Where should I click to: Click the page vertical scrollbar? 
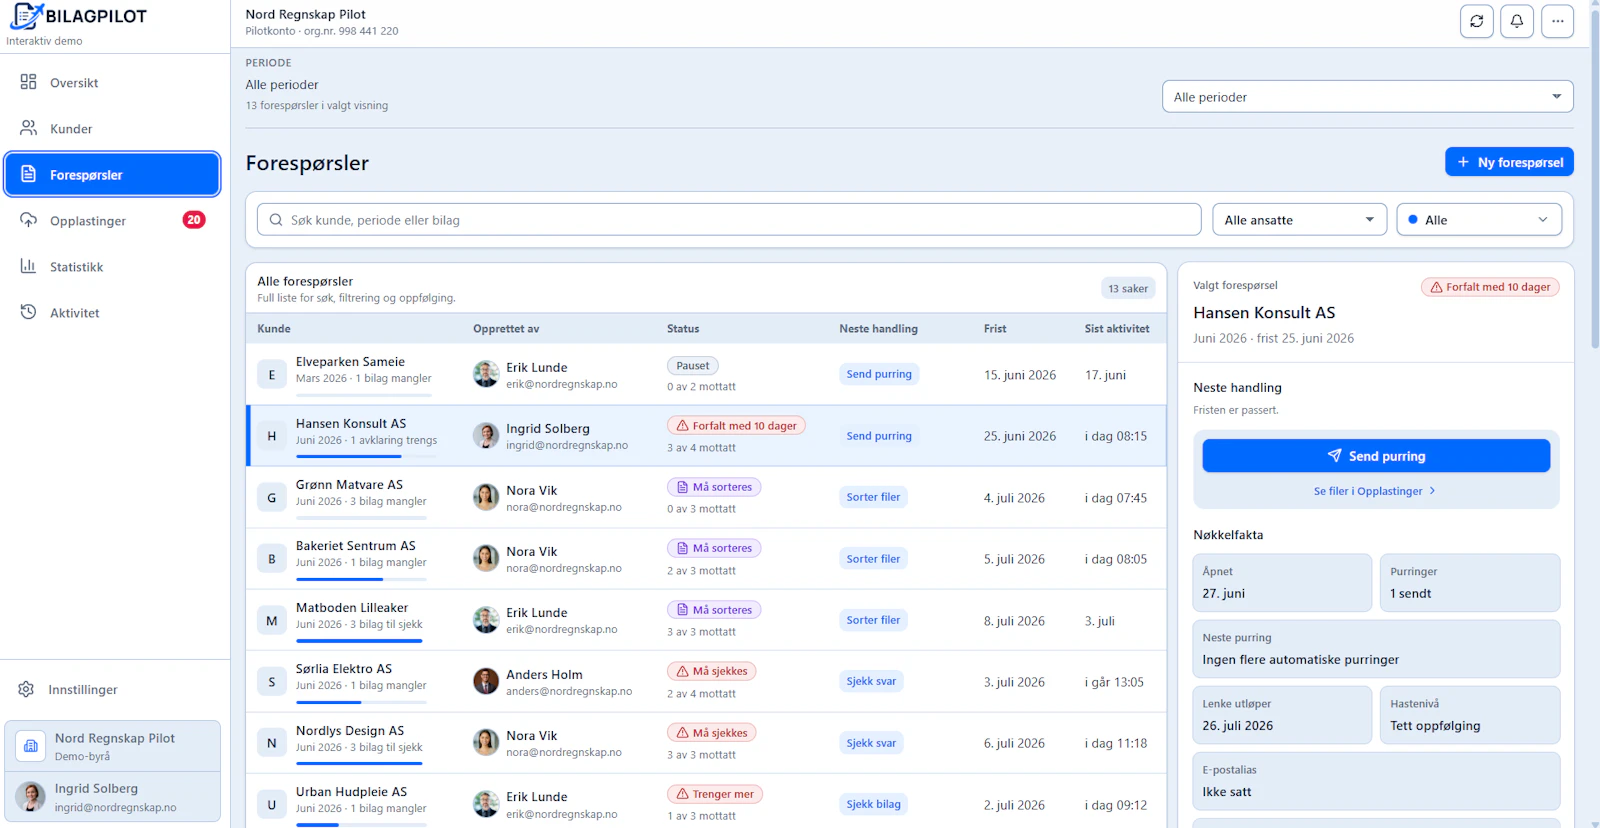point(1595,180)
